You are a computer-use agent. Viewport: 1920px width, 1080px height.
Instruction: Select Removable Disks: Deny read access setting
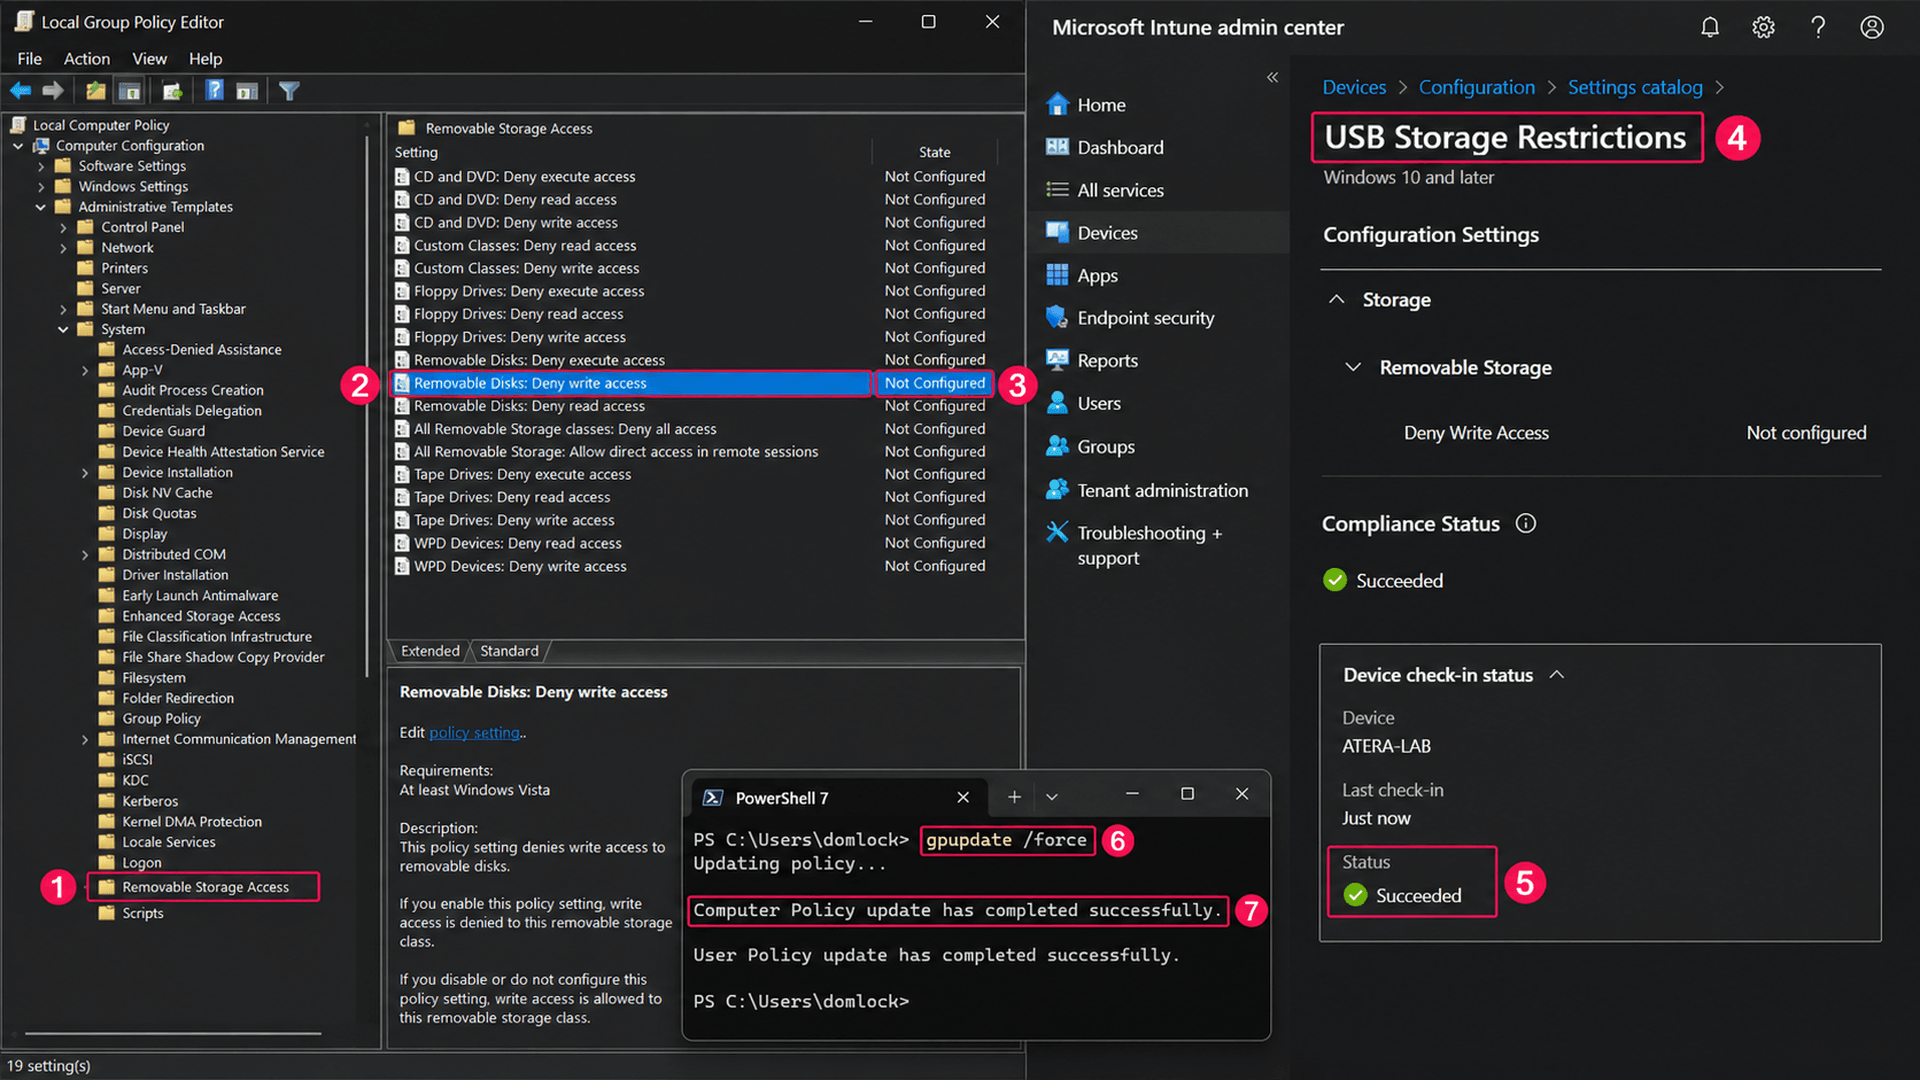tap(529, 406)
